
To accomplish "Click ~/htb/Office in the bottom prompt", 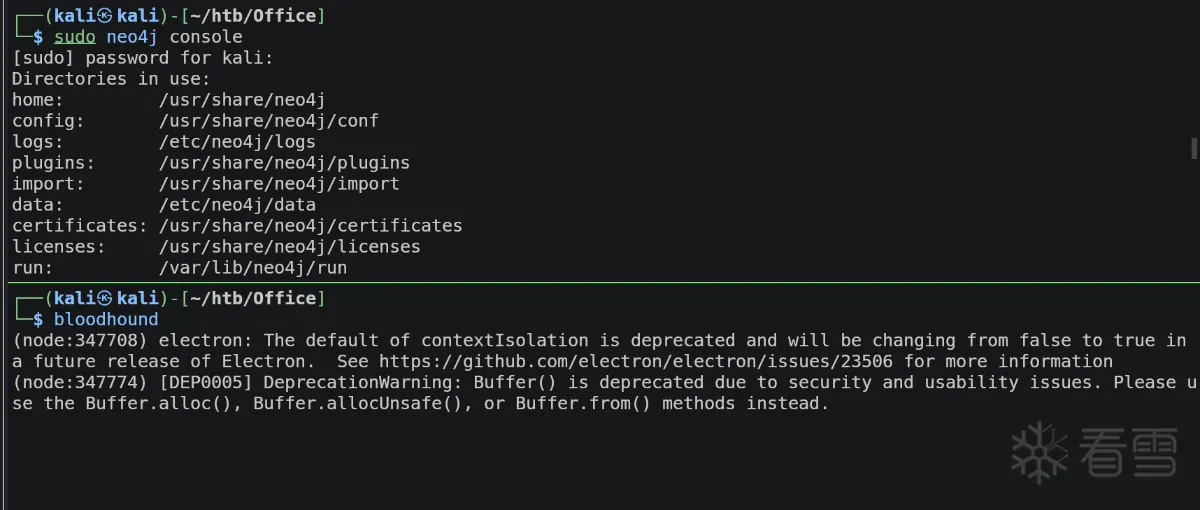I will 253,298.
